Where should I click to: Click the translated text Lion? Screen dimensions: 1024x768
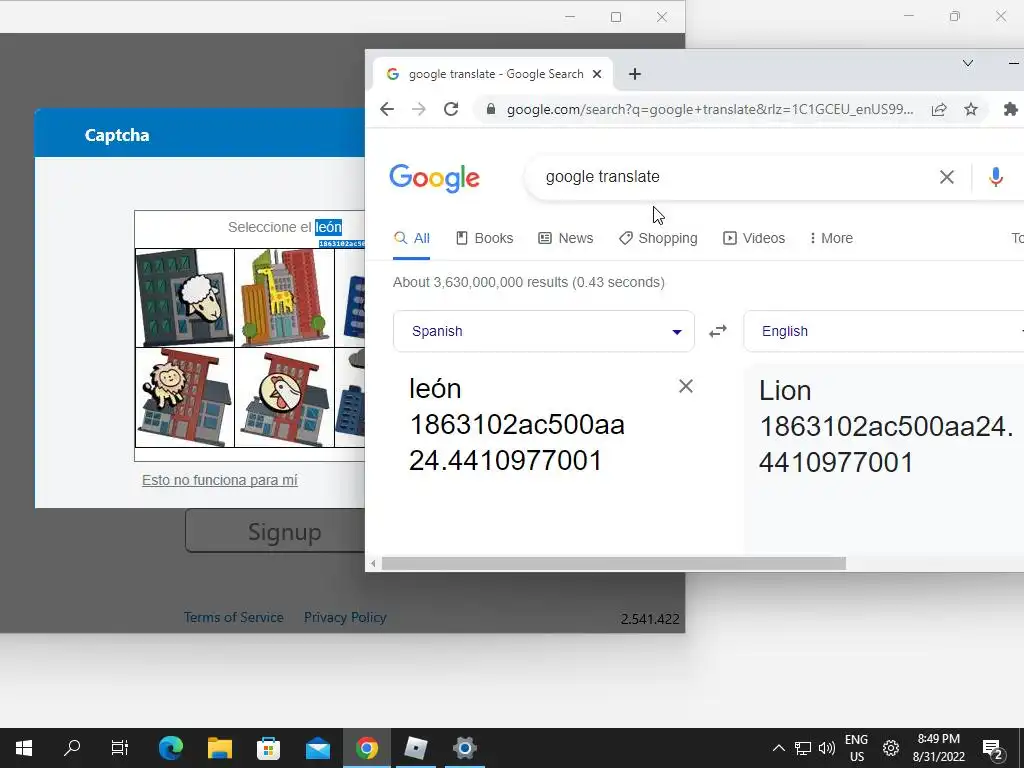pyautogui.click(x=785, y=391)
